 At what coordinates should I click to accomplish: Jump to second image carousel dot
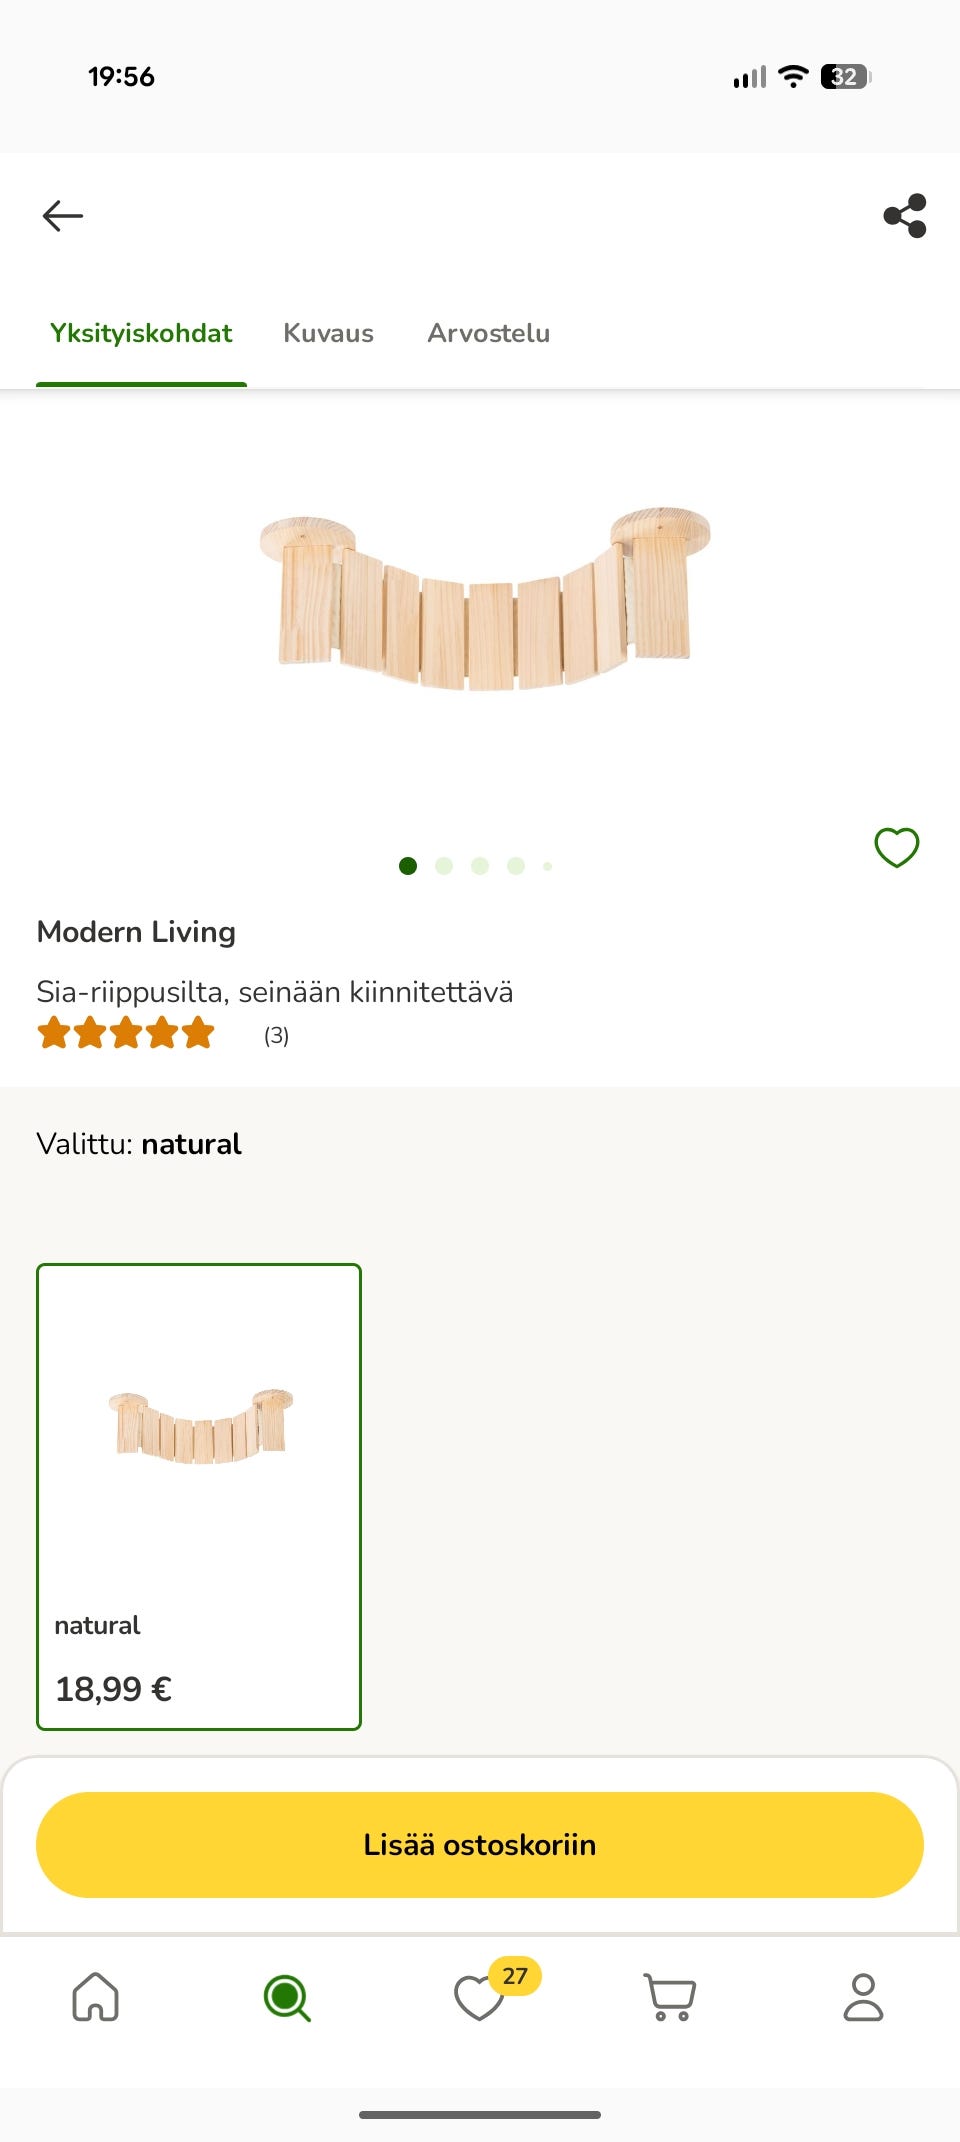point(444,866)
